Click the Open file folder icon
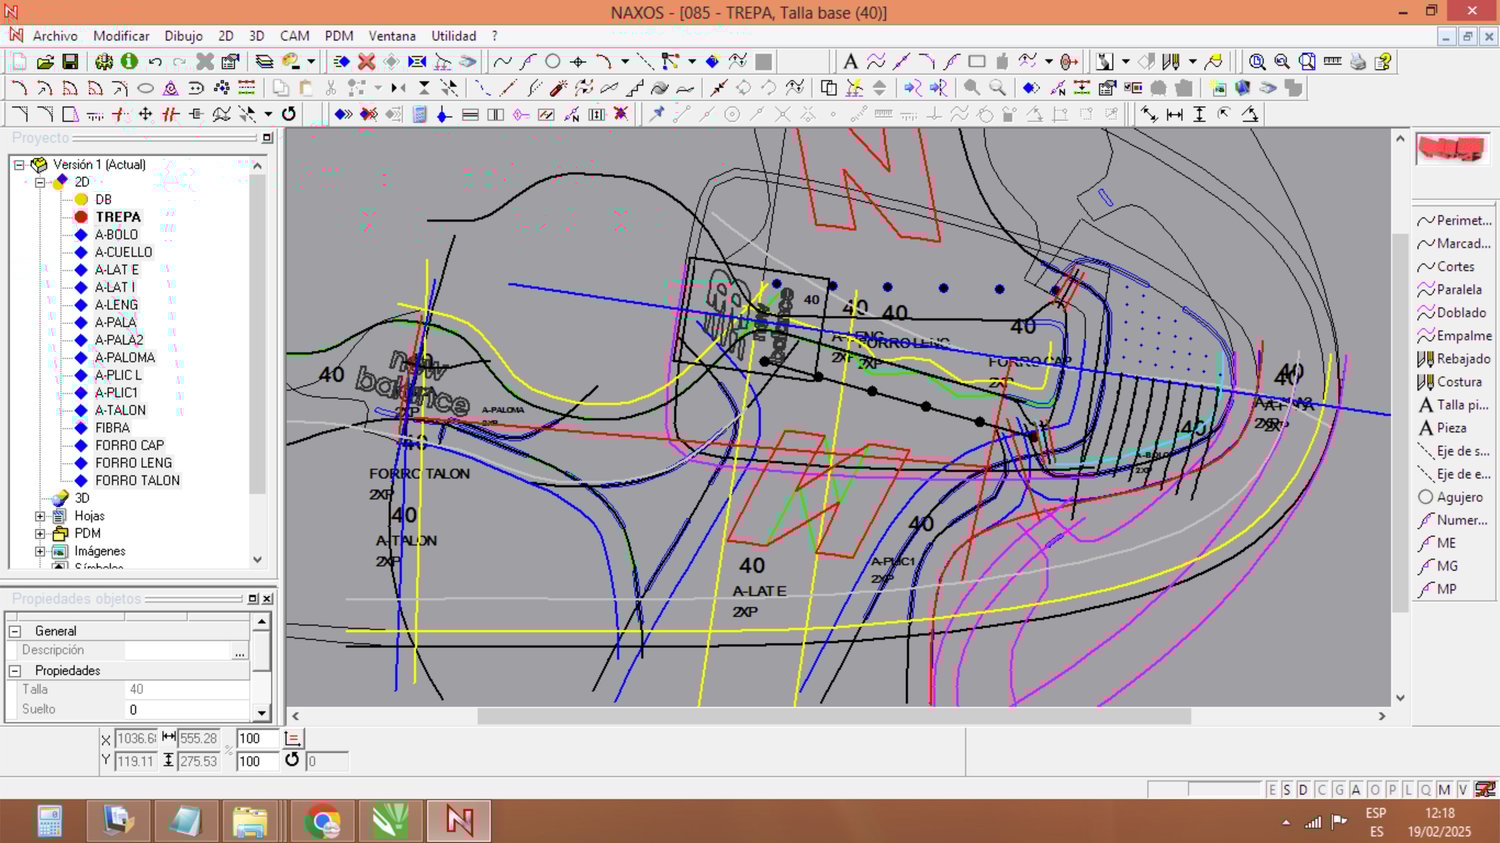The width and height of the screenshot is (1500, 843). click(x=45, y=62)
